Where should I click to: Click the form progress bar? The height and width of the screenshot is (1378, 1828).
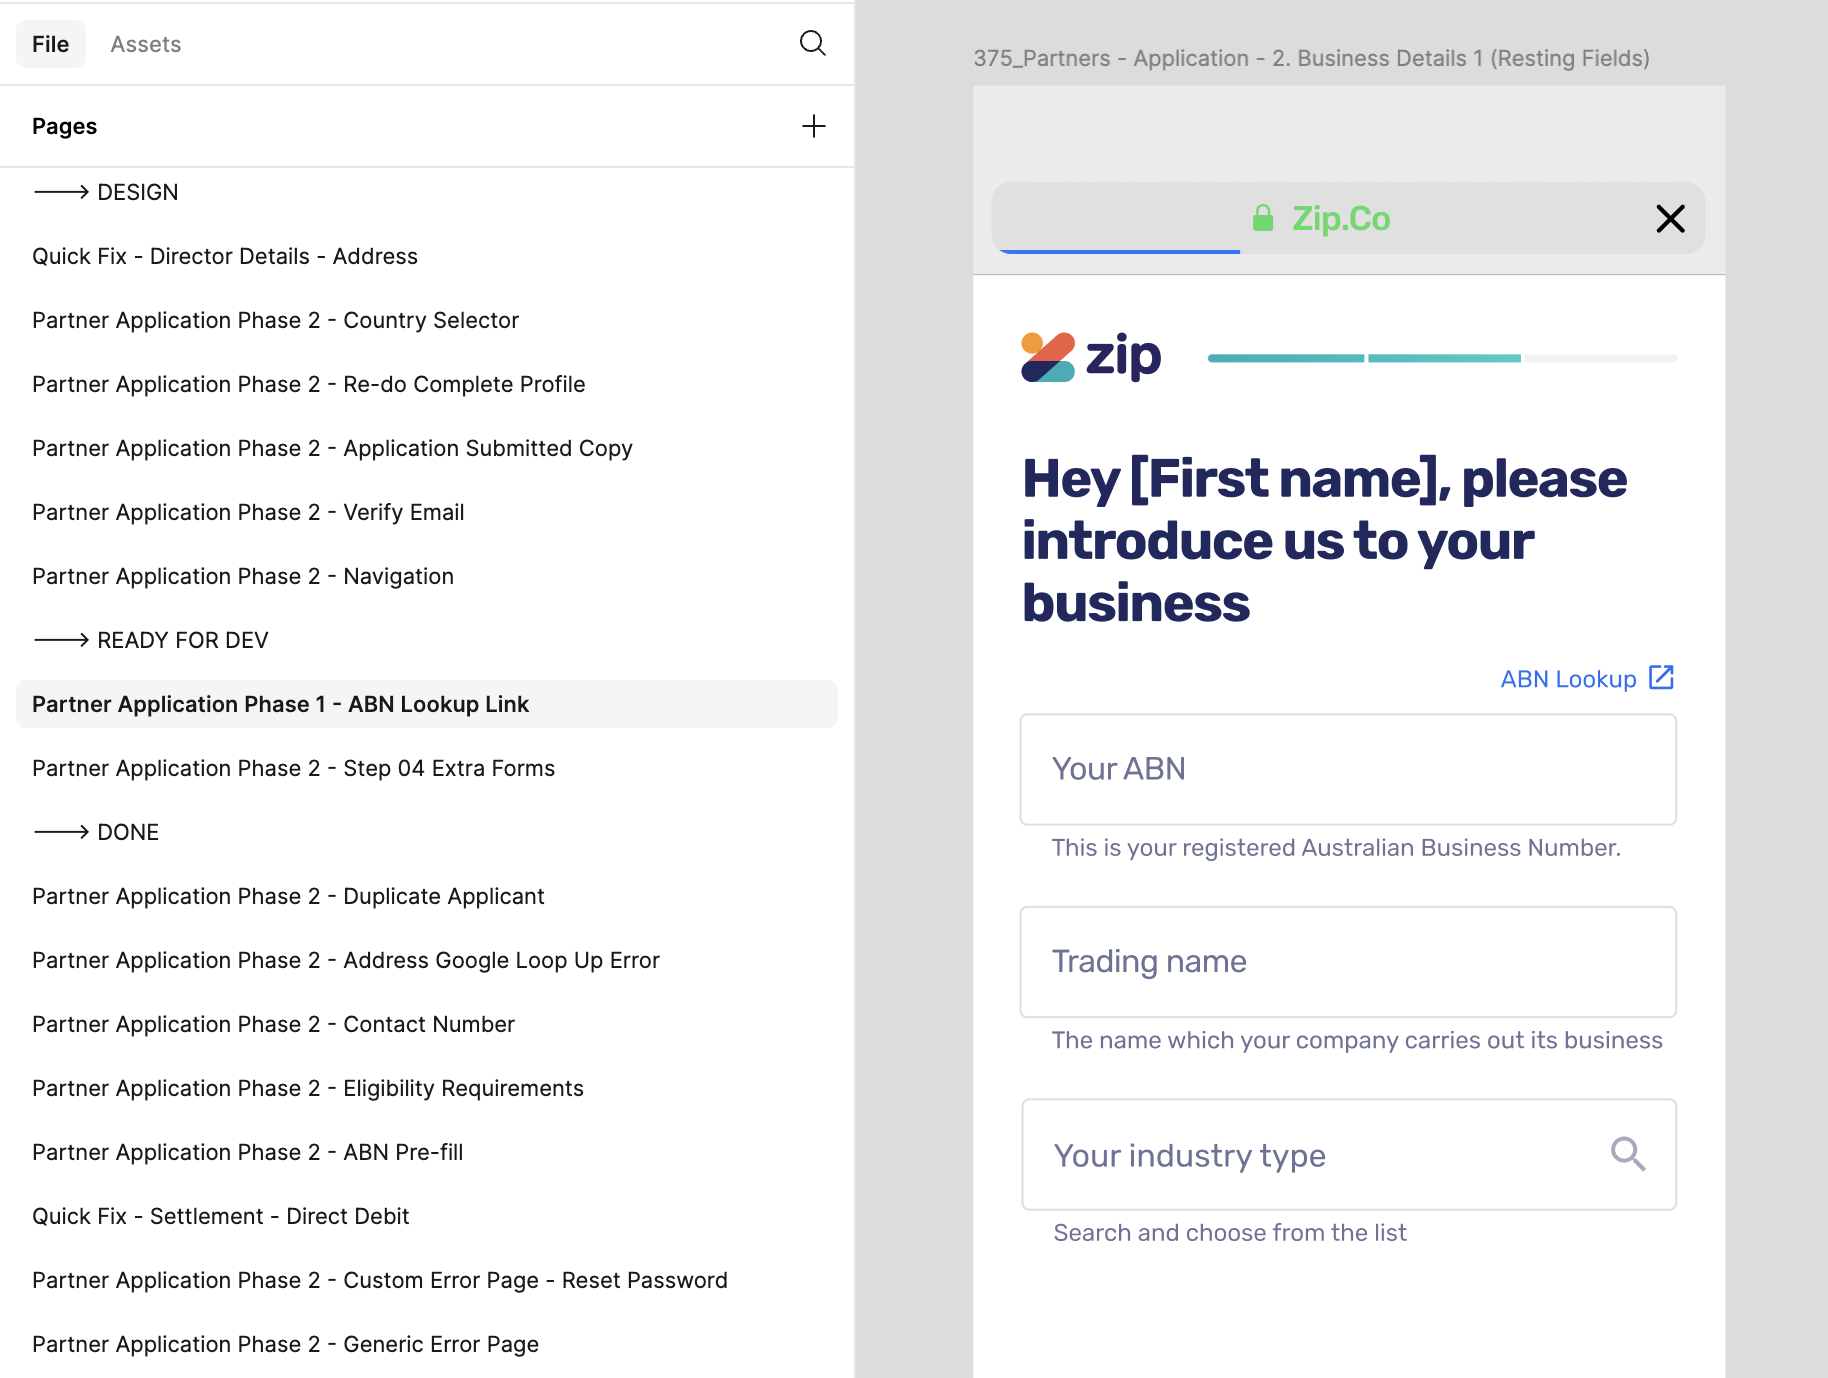(x=1441, y=358)
